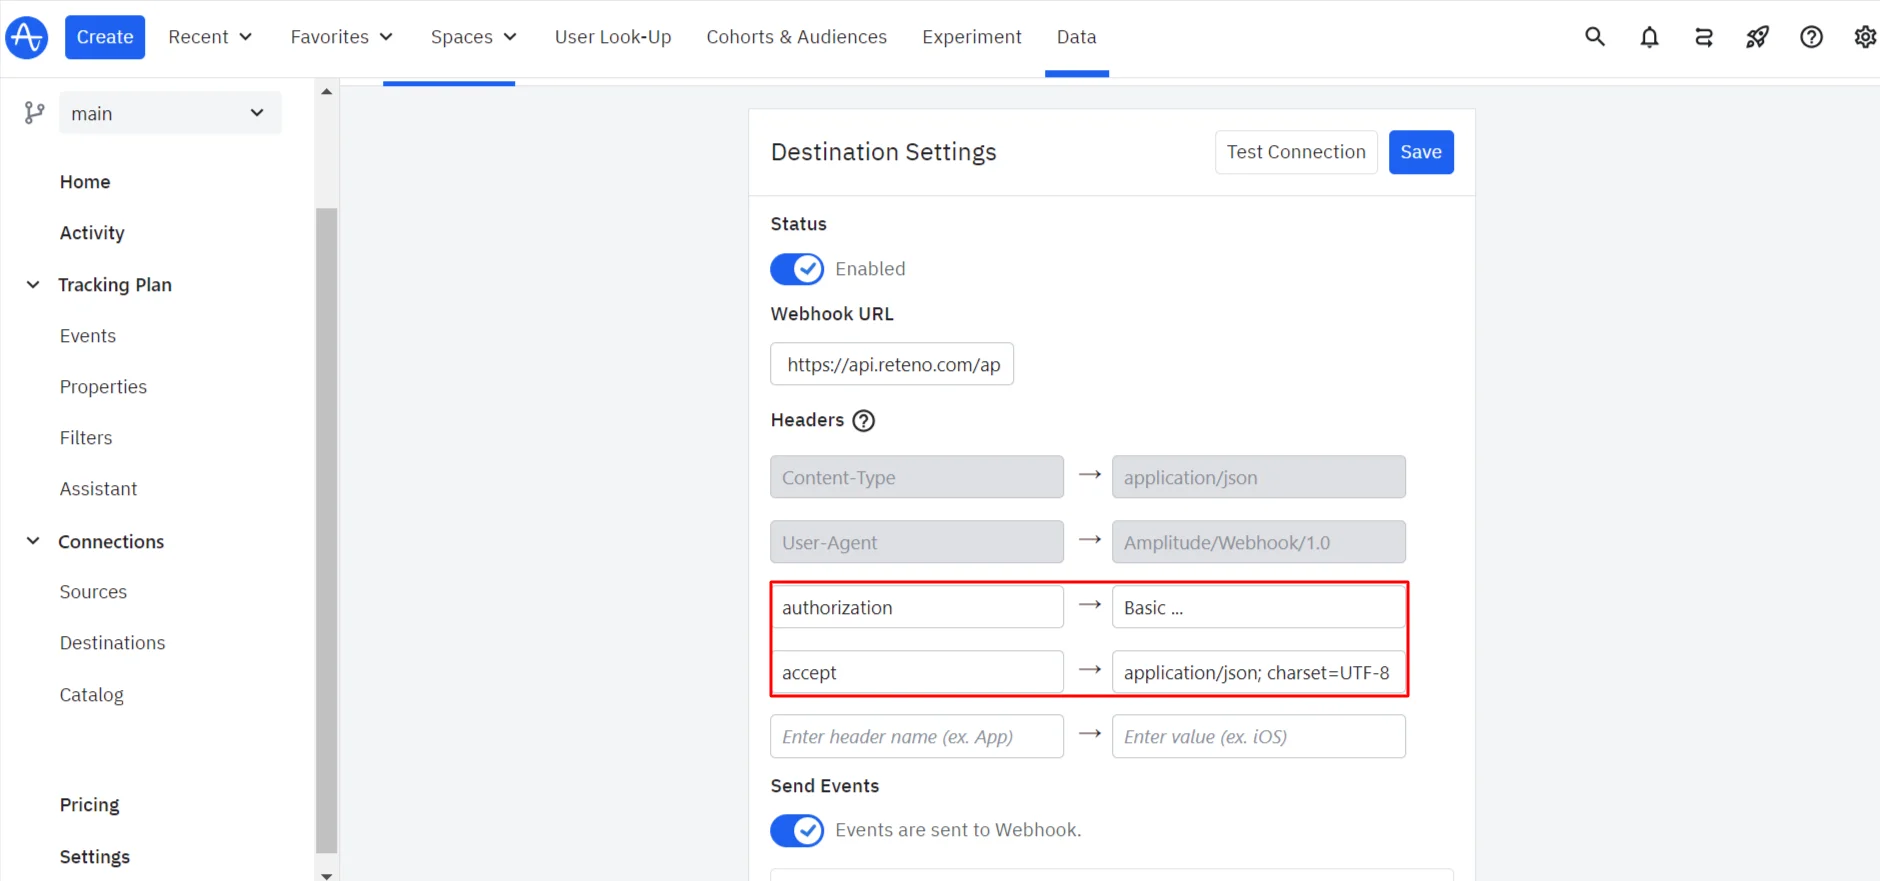Image resolution: width=1880 pixels, height=881 pixels.
Task: Click the branch icon beside main
Action: coord(34,113)
